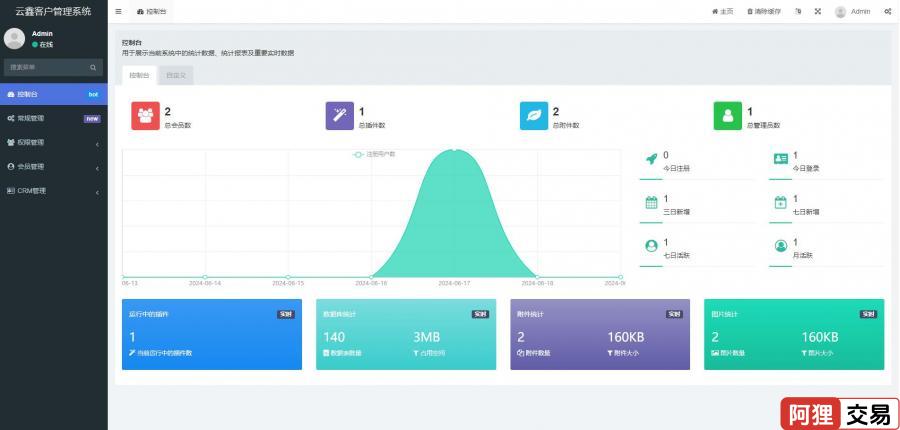This screenshot has width=900, height=430.
Task: Toggle the 注册用户数 chart legend series
Action: click(375, 154)
